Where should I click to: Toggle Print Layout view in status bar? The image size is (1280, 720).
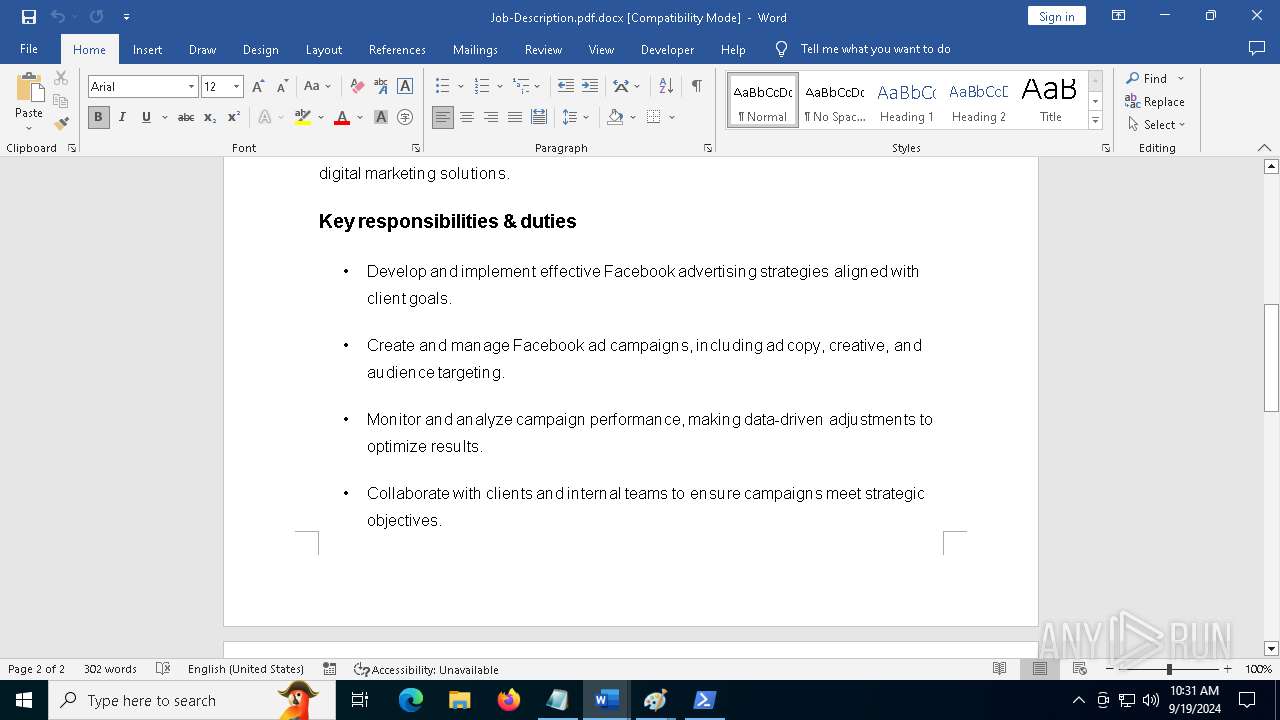[1040, 669]
